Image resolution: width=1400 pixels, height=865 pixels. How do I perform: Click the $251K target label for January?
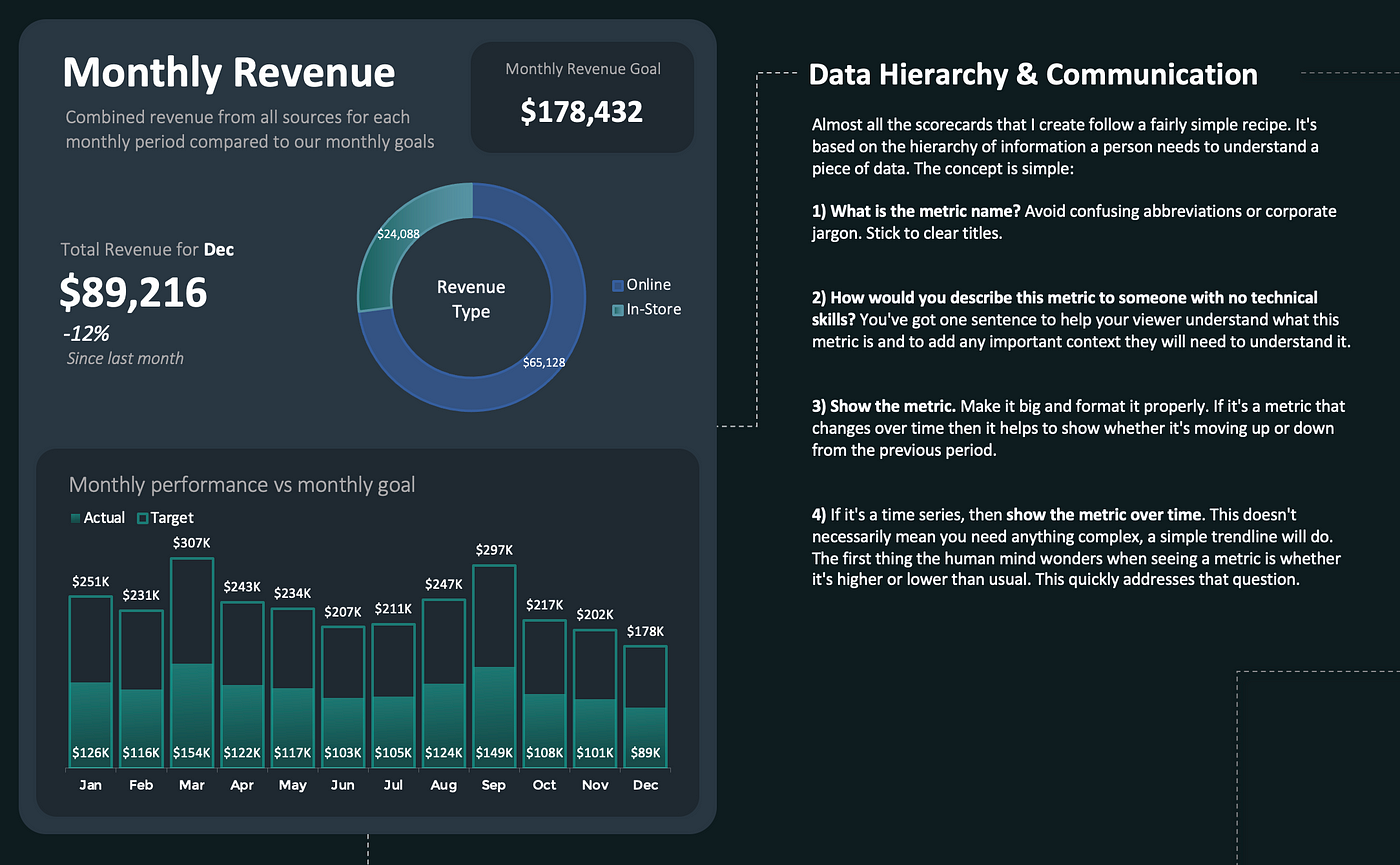90,581
